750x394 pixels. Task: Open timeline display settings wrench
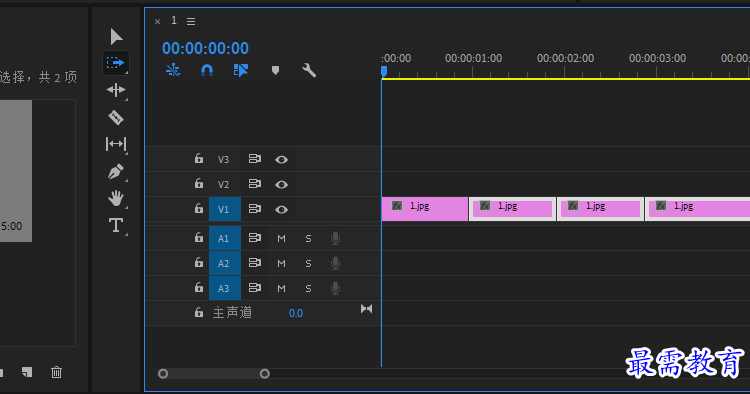(309, 71)
